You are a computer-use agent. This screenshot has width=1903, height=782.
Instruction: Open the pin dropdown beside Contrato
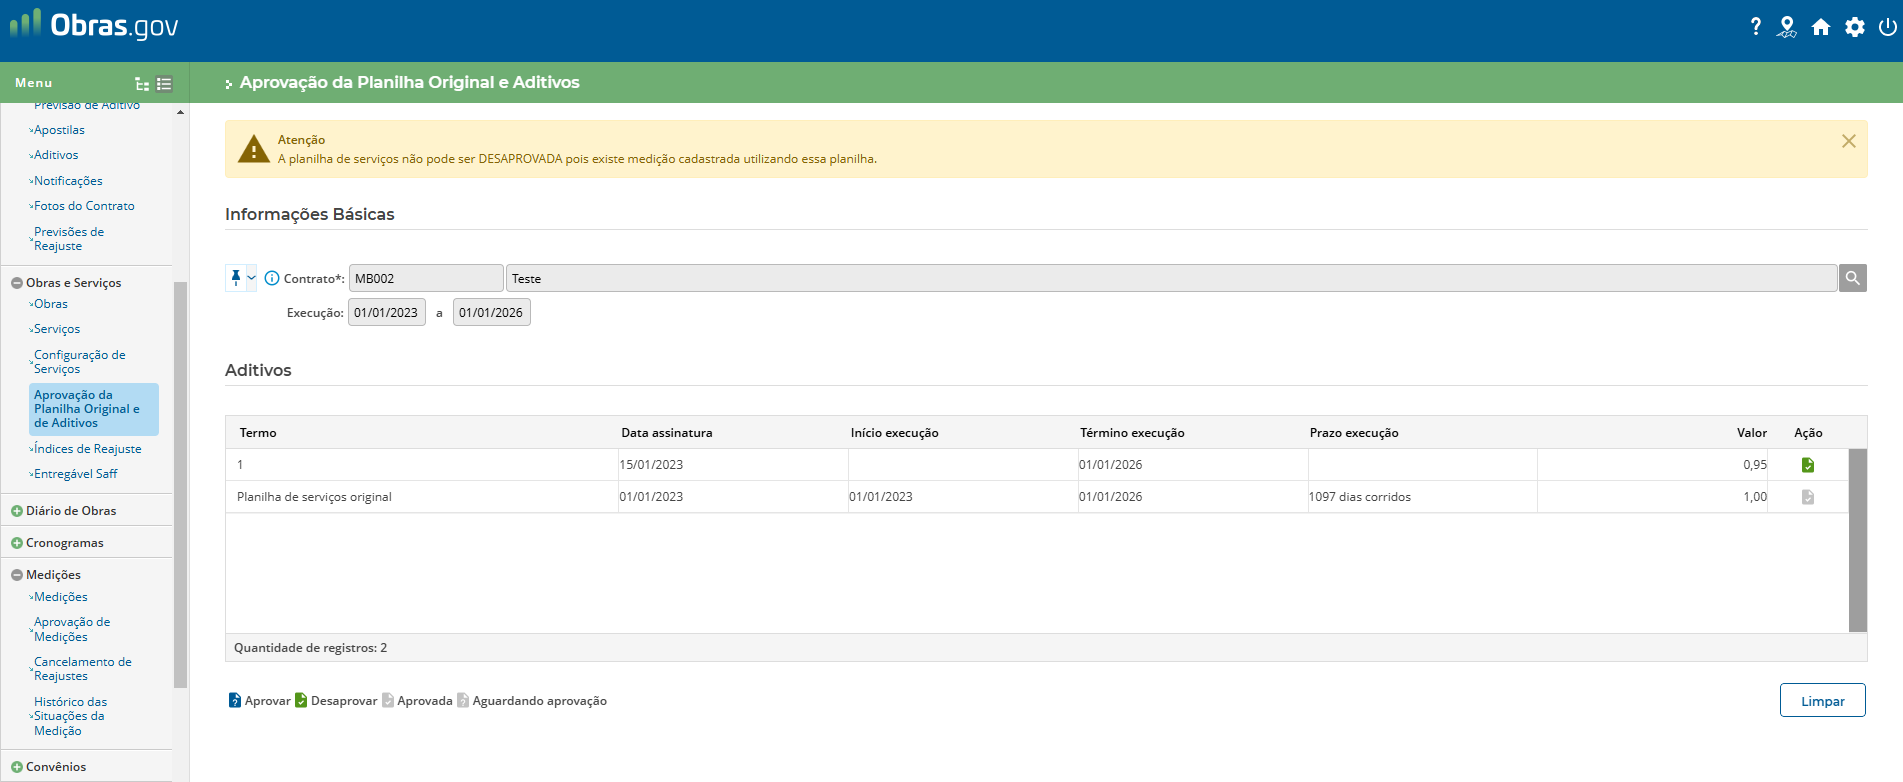tap(251, 278)
